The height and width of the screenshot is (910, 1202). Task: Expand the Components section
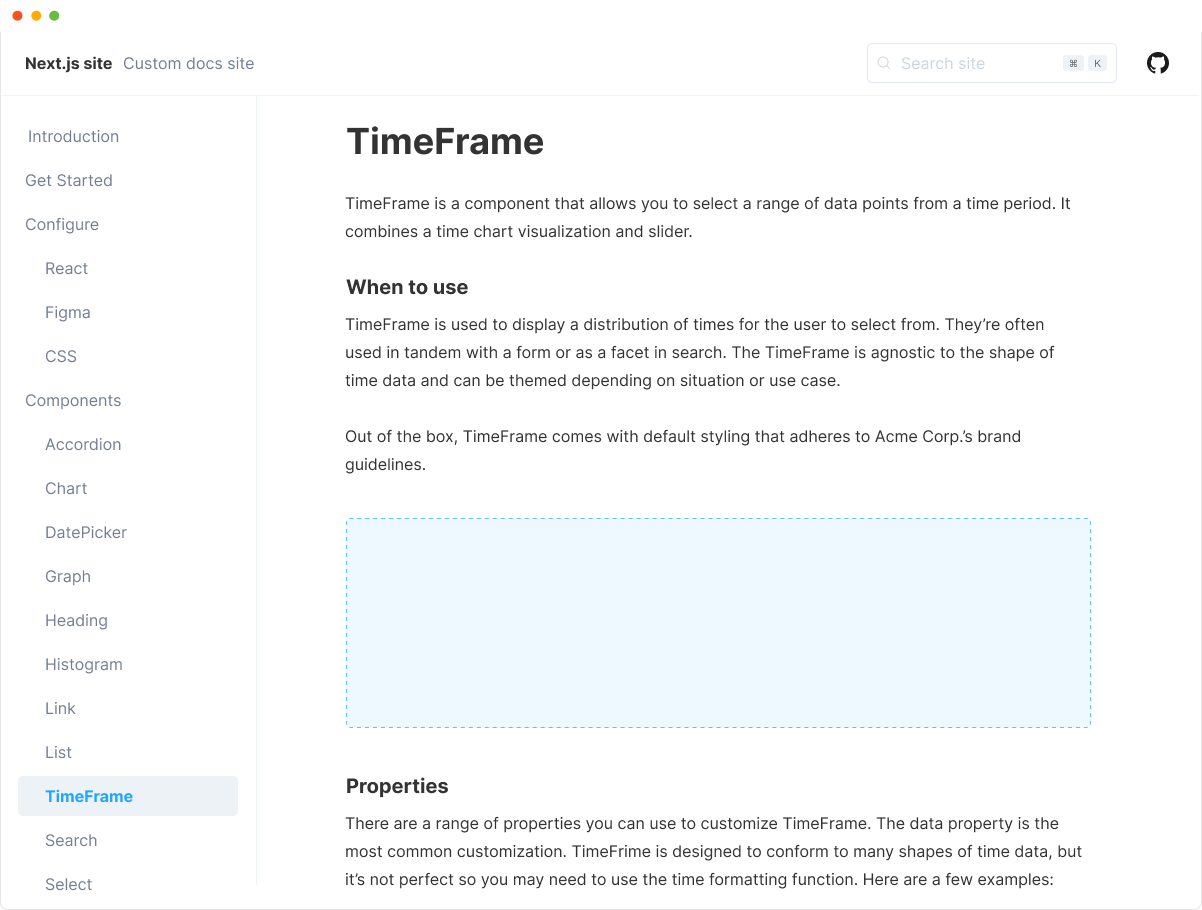73,400
